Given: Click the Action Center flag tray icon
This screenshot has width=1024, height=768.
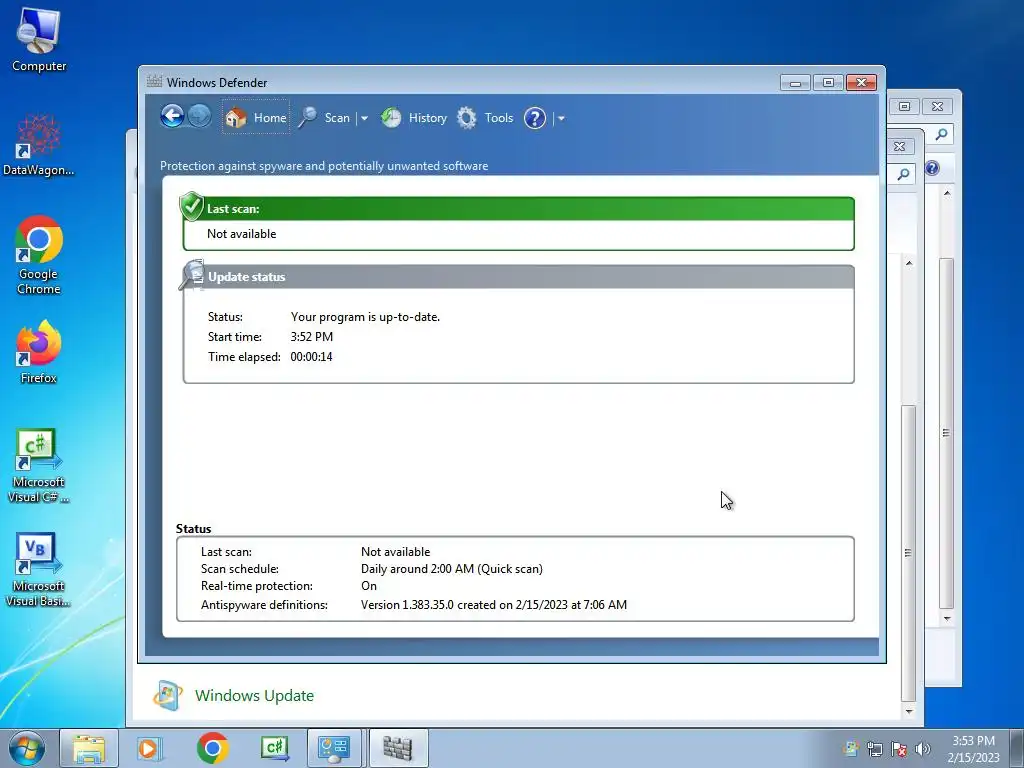Looking at the screenshot, I should [899, 749].
